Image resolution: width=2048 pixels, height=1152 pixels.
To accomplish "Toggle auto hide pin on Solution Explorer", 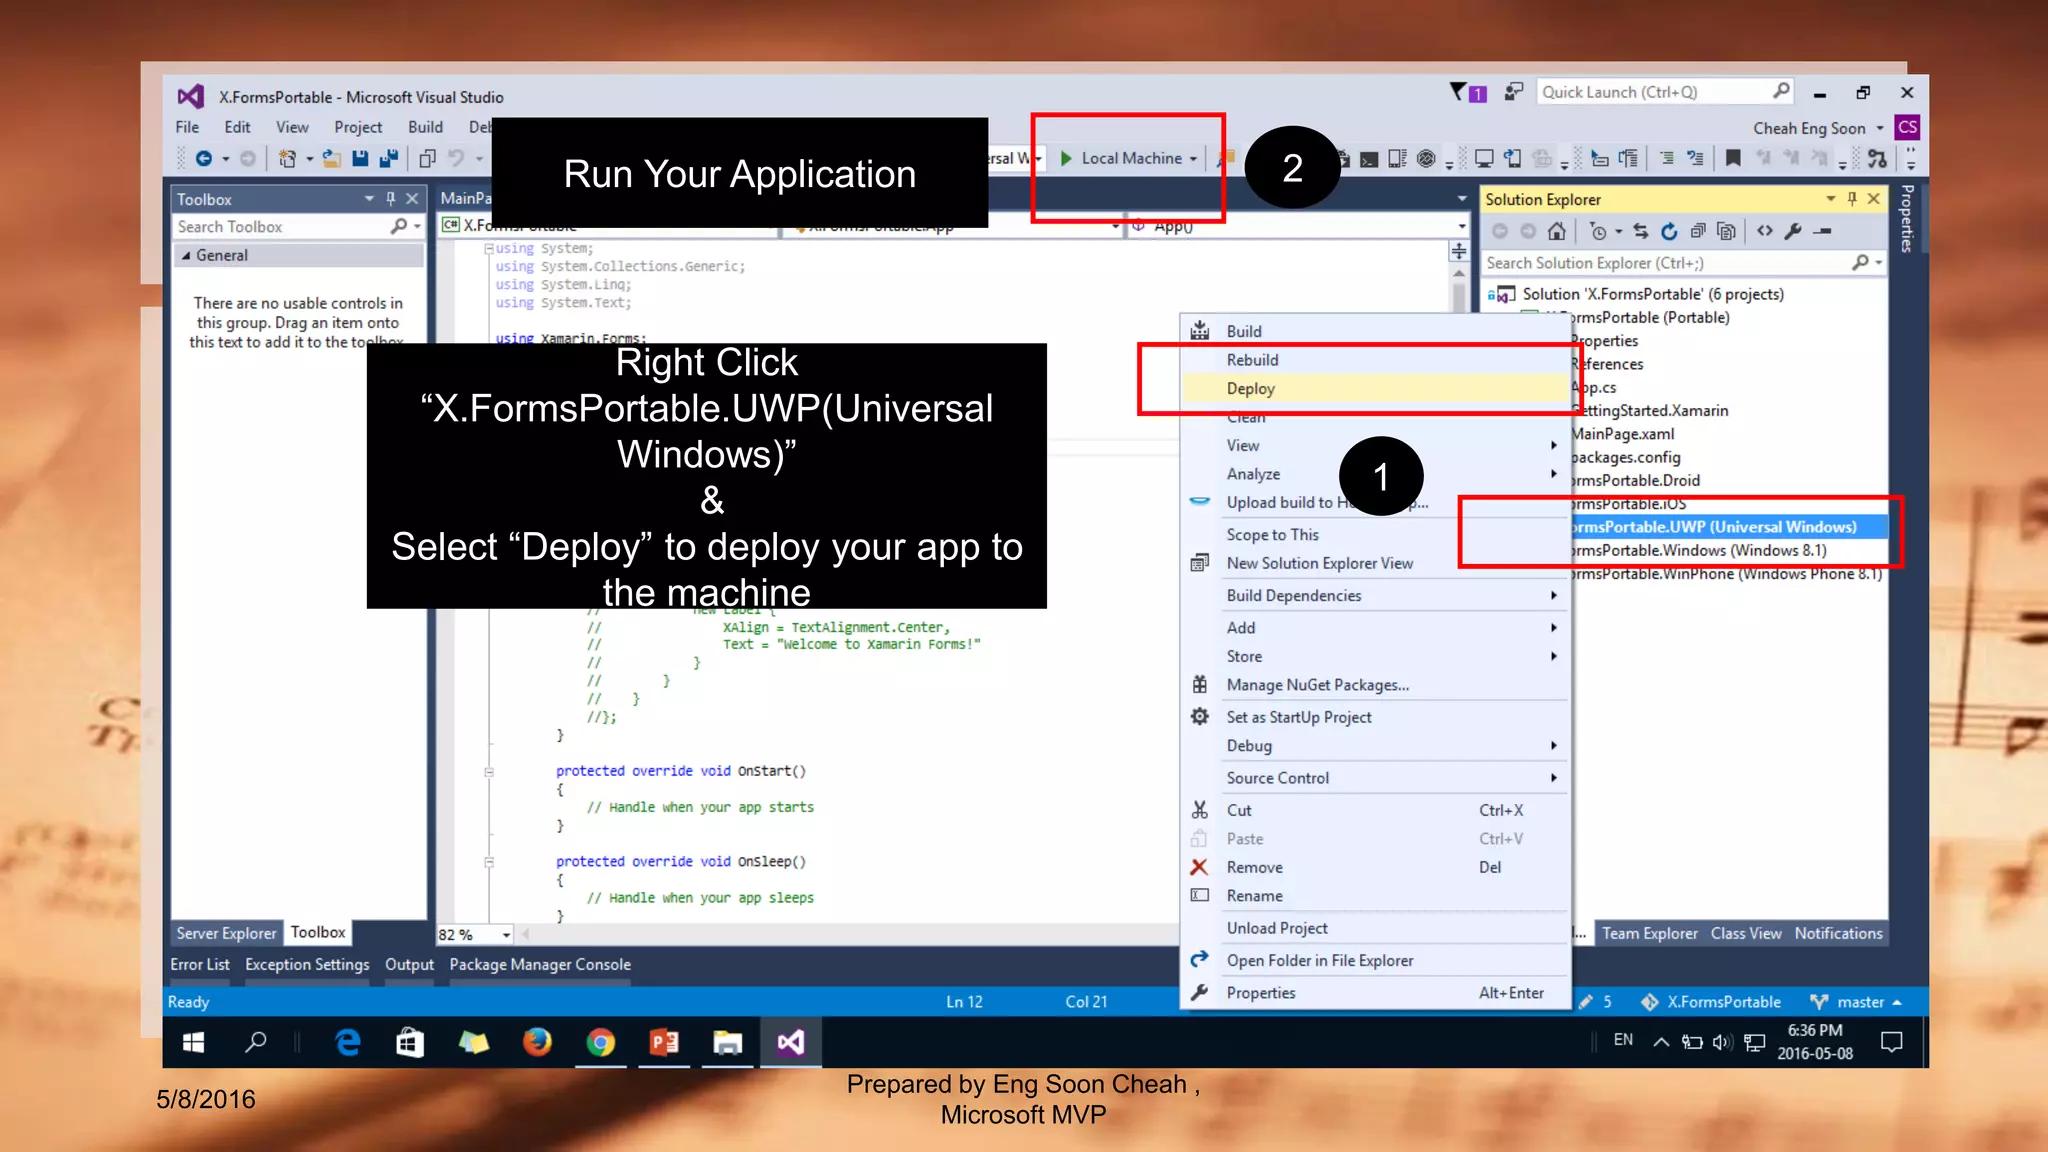I will tap(1852, 199).
